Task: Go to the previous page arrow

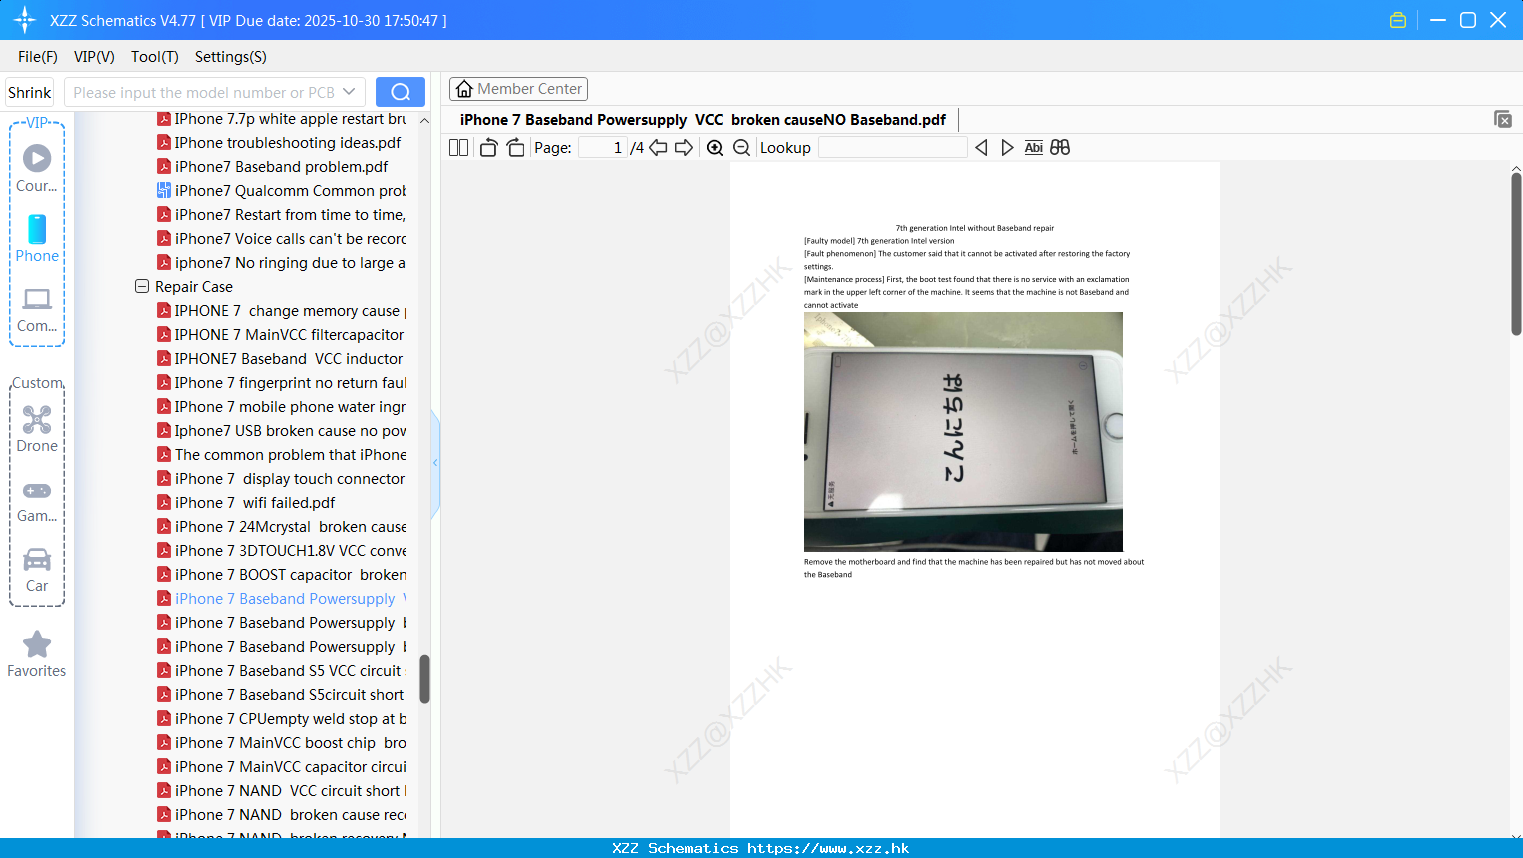Action: pyautogui.click(x=658, y=148)
